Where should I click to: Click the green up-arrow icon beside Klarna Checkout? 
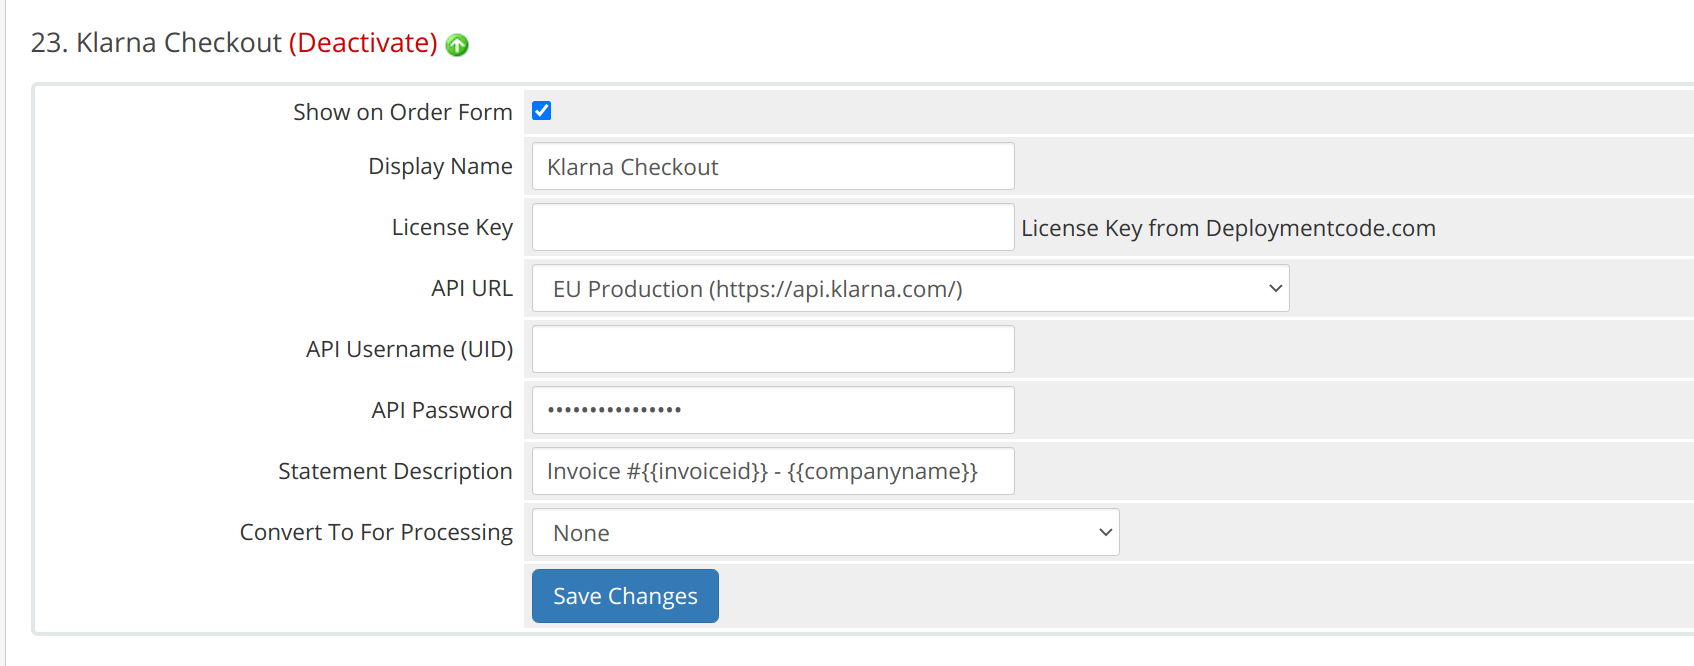(457, 45)
